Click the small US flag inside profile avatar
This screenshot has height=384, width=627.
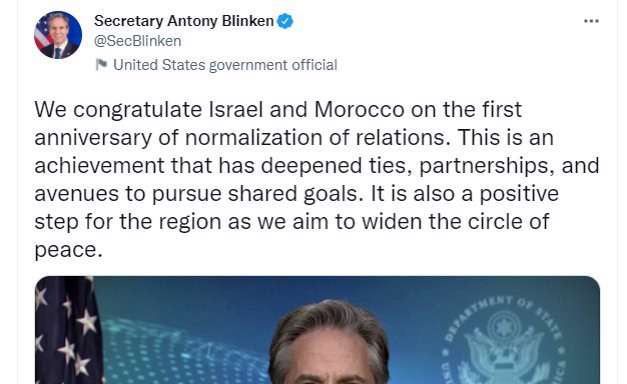[42, 32]
